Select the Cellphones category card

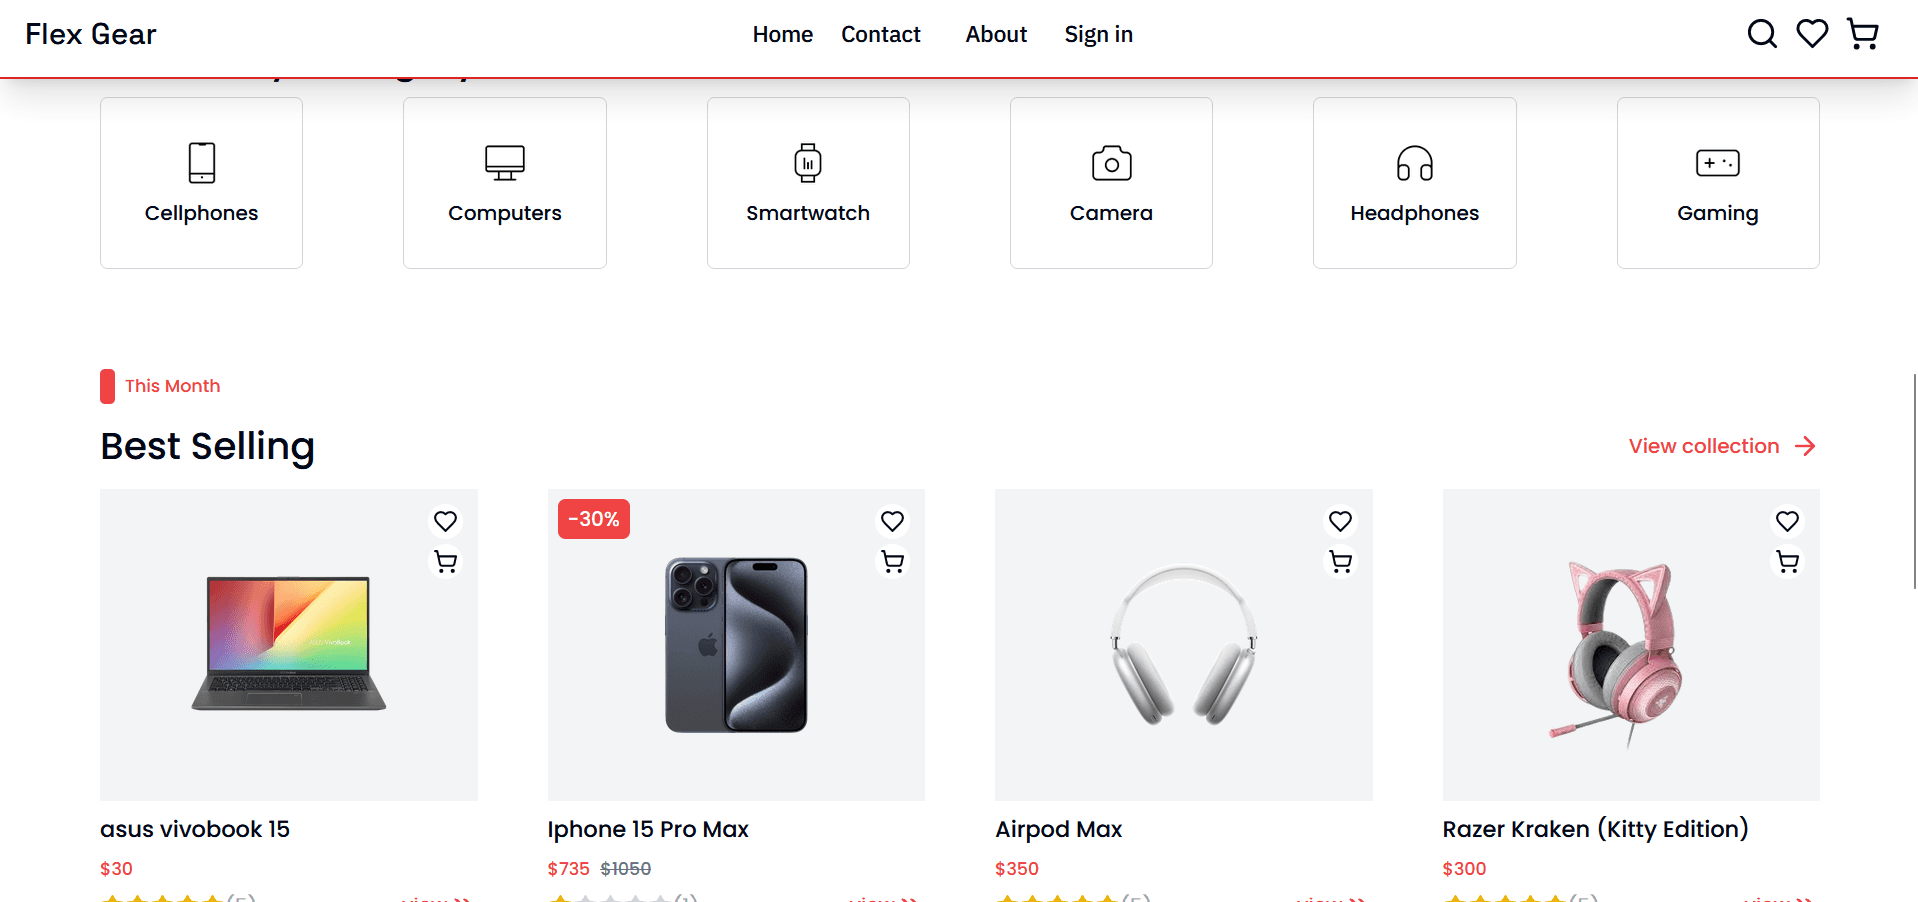pyautogui.click(x=201, y=183)
